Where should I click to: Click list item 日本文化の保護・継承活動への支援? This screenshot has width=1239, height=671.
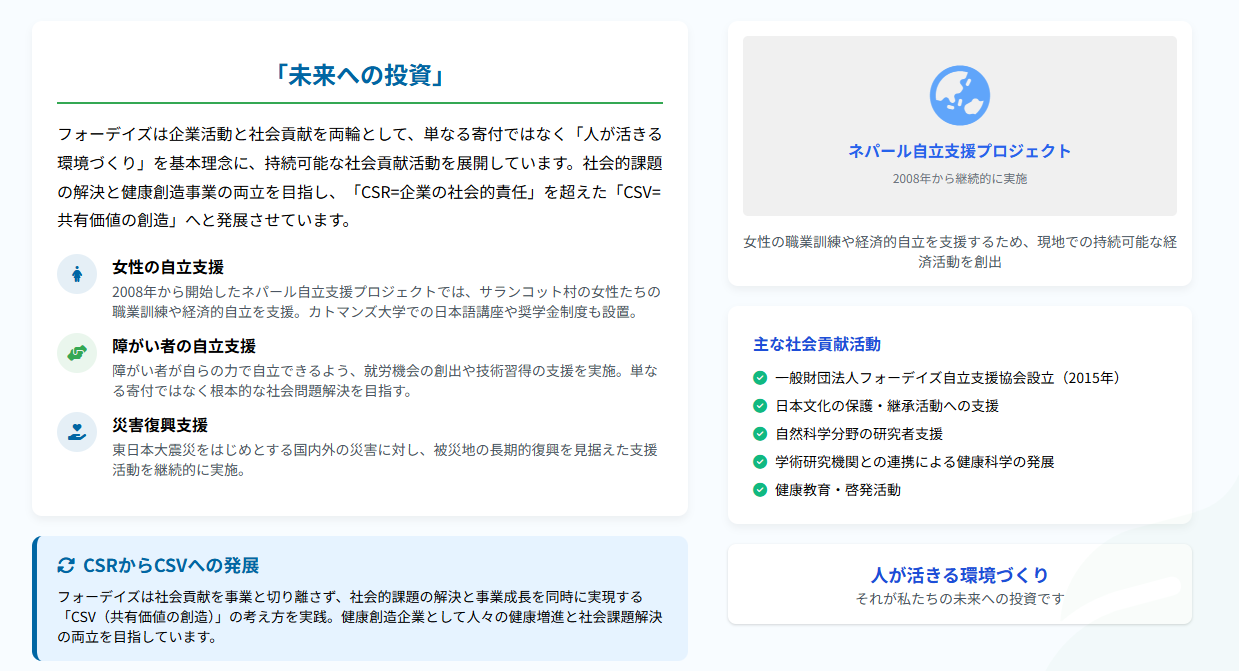coord(887,406)
